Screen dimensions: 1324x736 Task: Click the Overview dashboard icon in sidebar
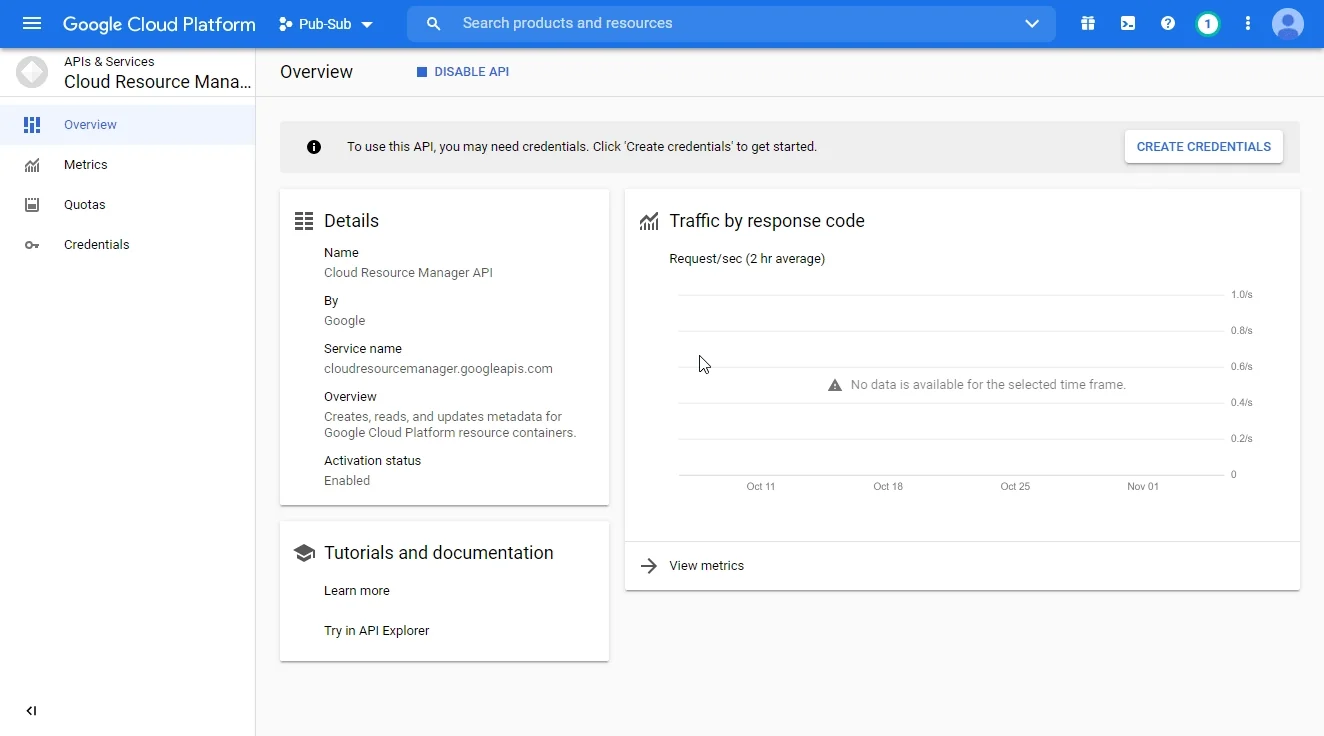32,125
